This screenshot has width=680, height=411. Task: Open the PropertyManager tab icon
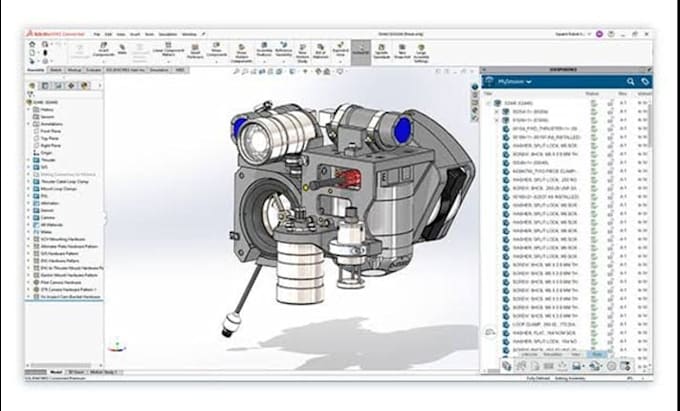45,85
